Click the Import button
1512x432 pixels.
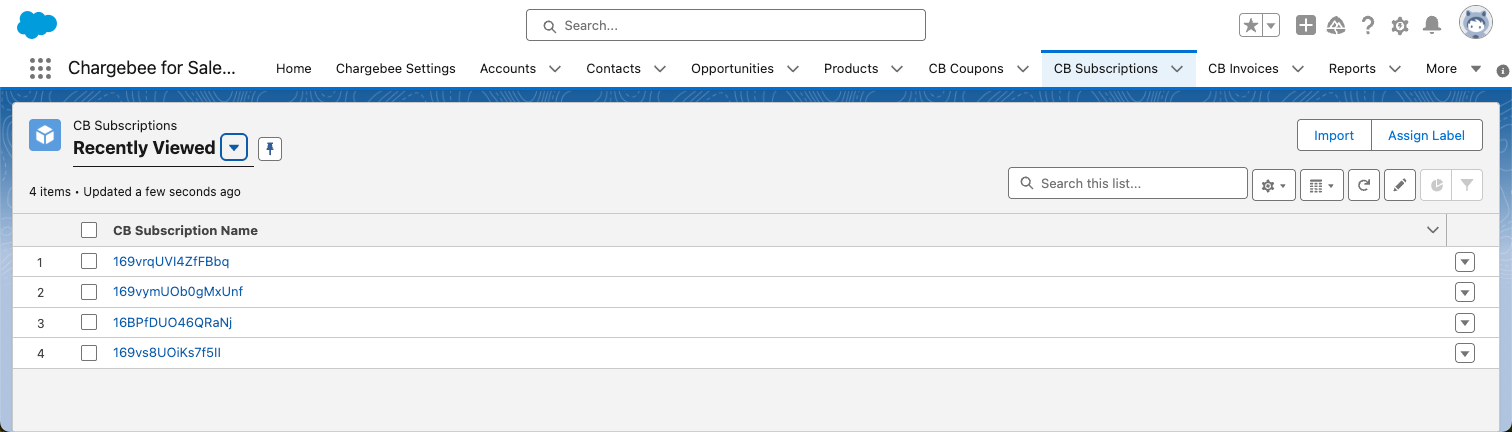(1333, 136)
